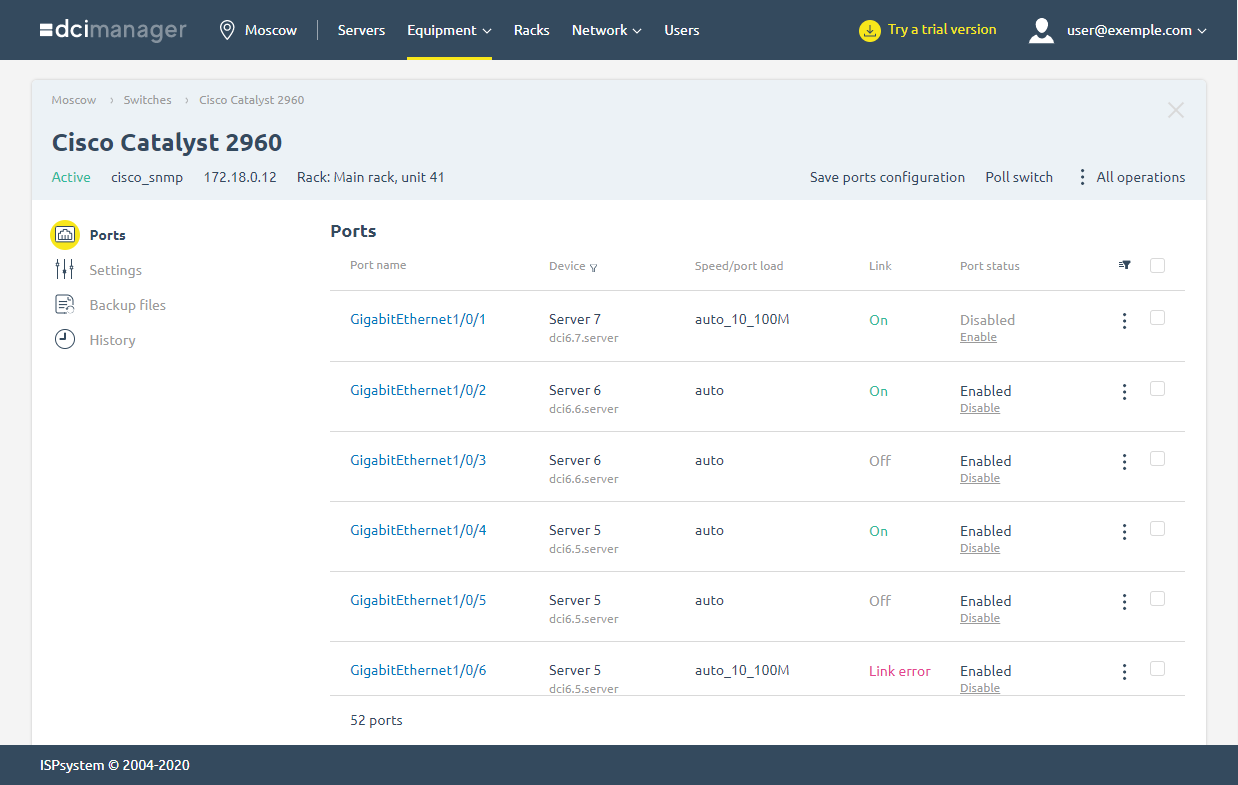The width and height of the screenshot is (1238, 785).
Task: Click the Backup files icon
Action: coord(65,305)
